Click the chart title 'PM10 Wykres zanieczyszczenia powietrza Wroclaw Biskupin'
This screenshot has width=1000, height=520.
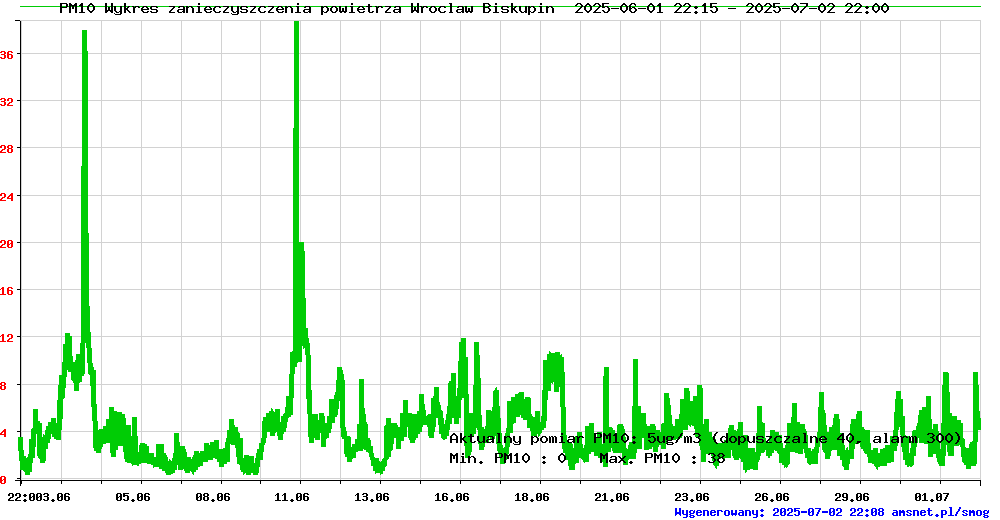[307, 9]
